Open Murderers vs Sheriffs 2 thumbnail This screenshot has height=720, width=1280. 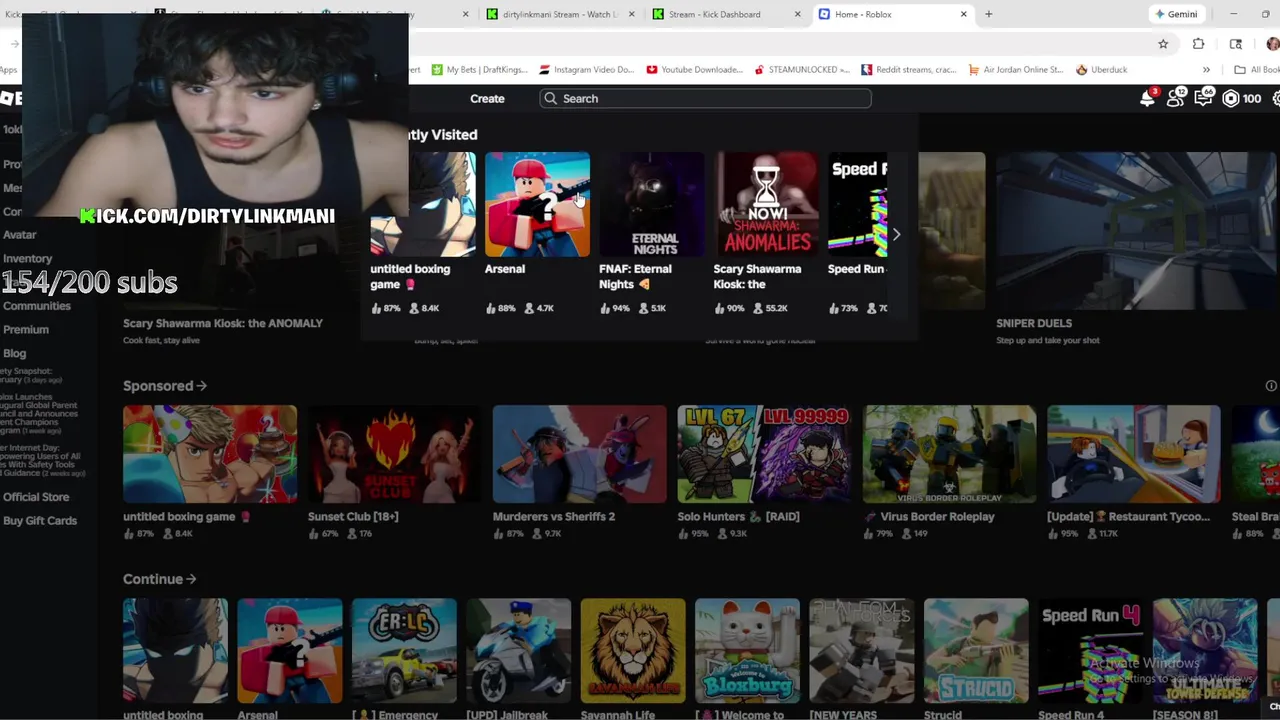(x=579, y=454)
